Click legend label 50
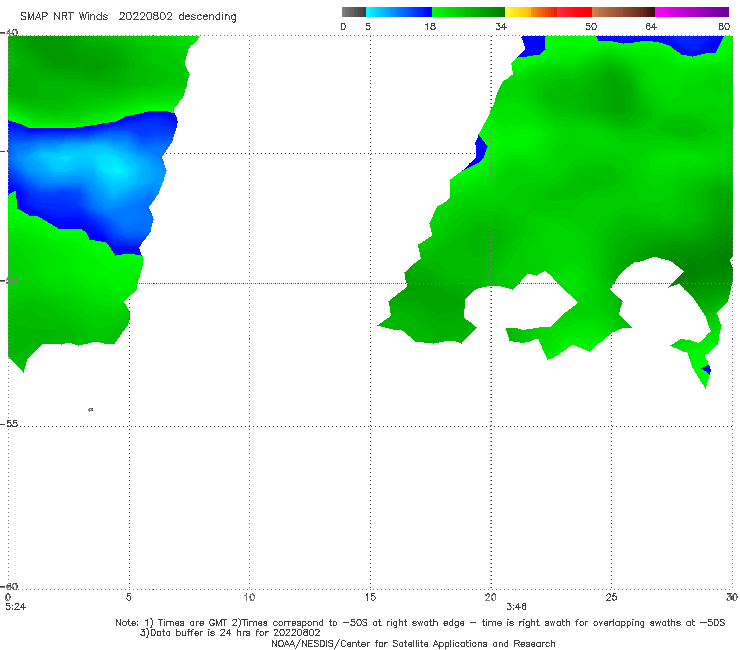 click(591, 26)
